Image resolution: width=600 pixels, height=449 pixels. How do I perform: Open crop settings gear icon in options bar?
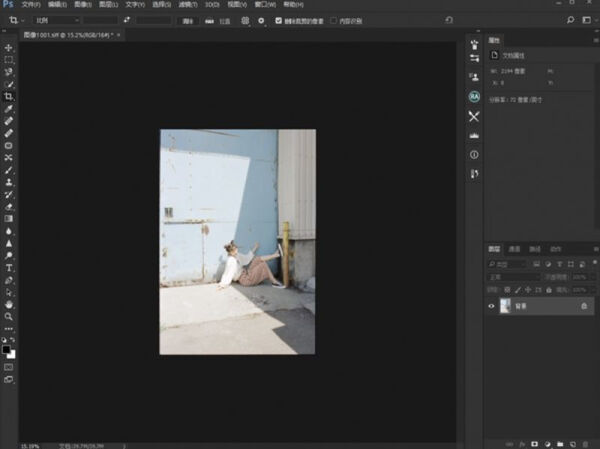[x=261, y=19]
